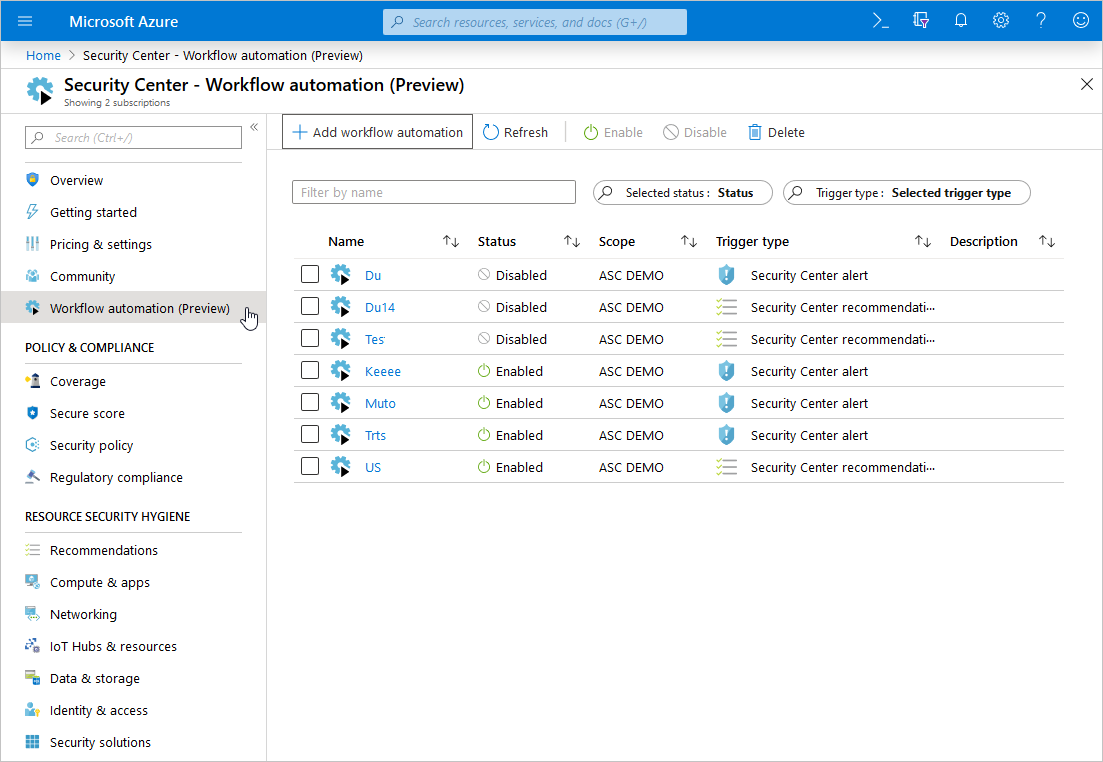This screenshot has width=1103, height=762.
Task: Click the sidebar Search (Ctrl+/) field
Action: pos(134,137)
